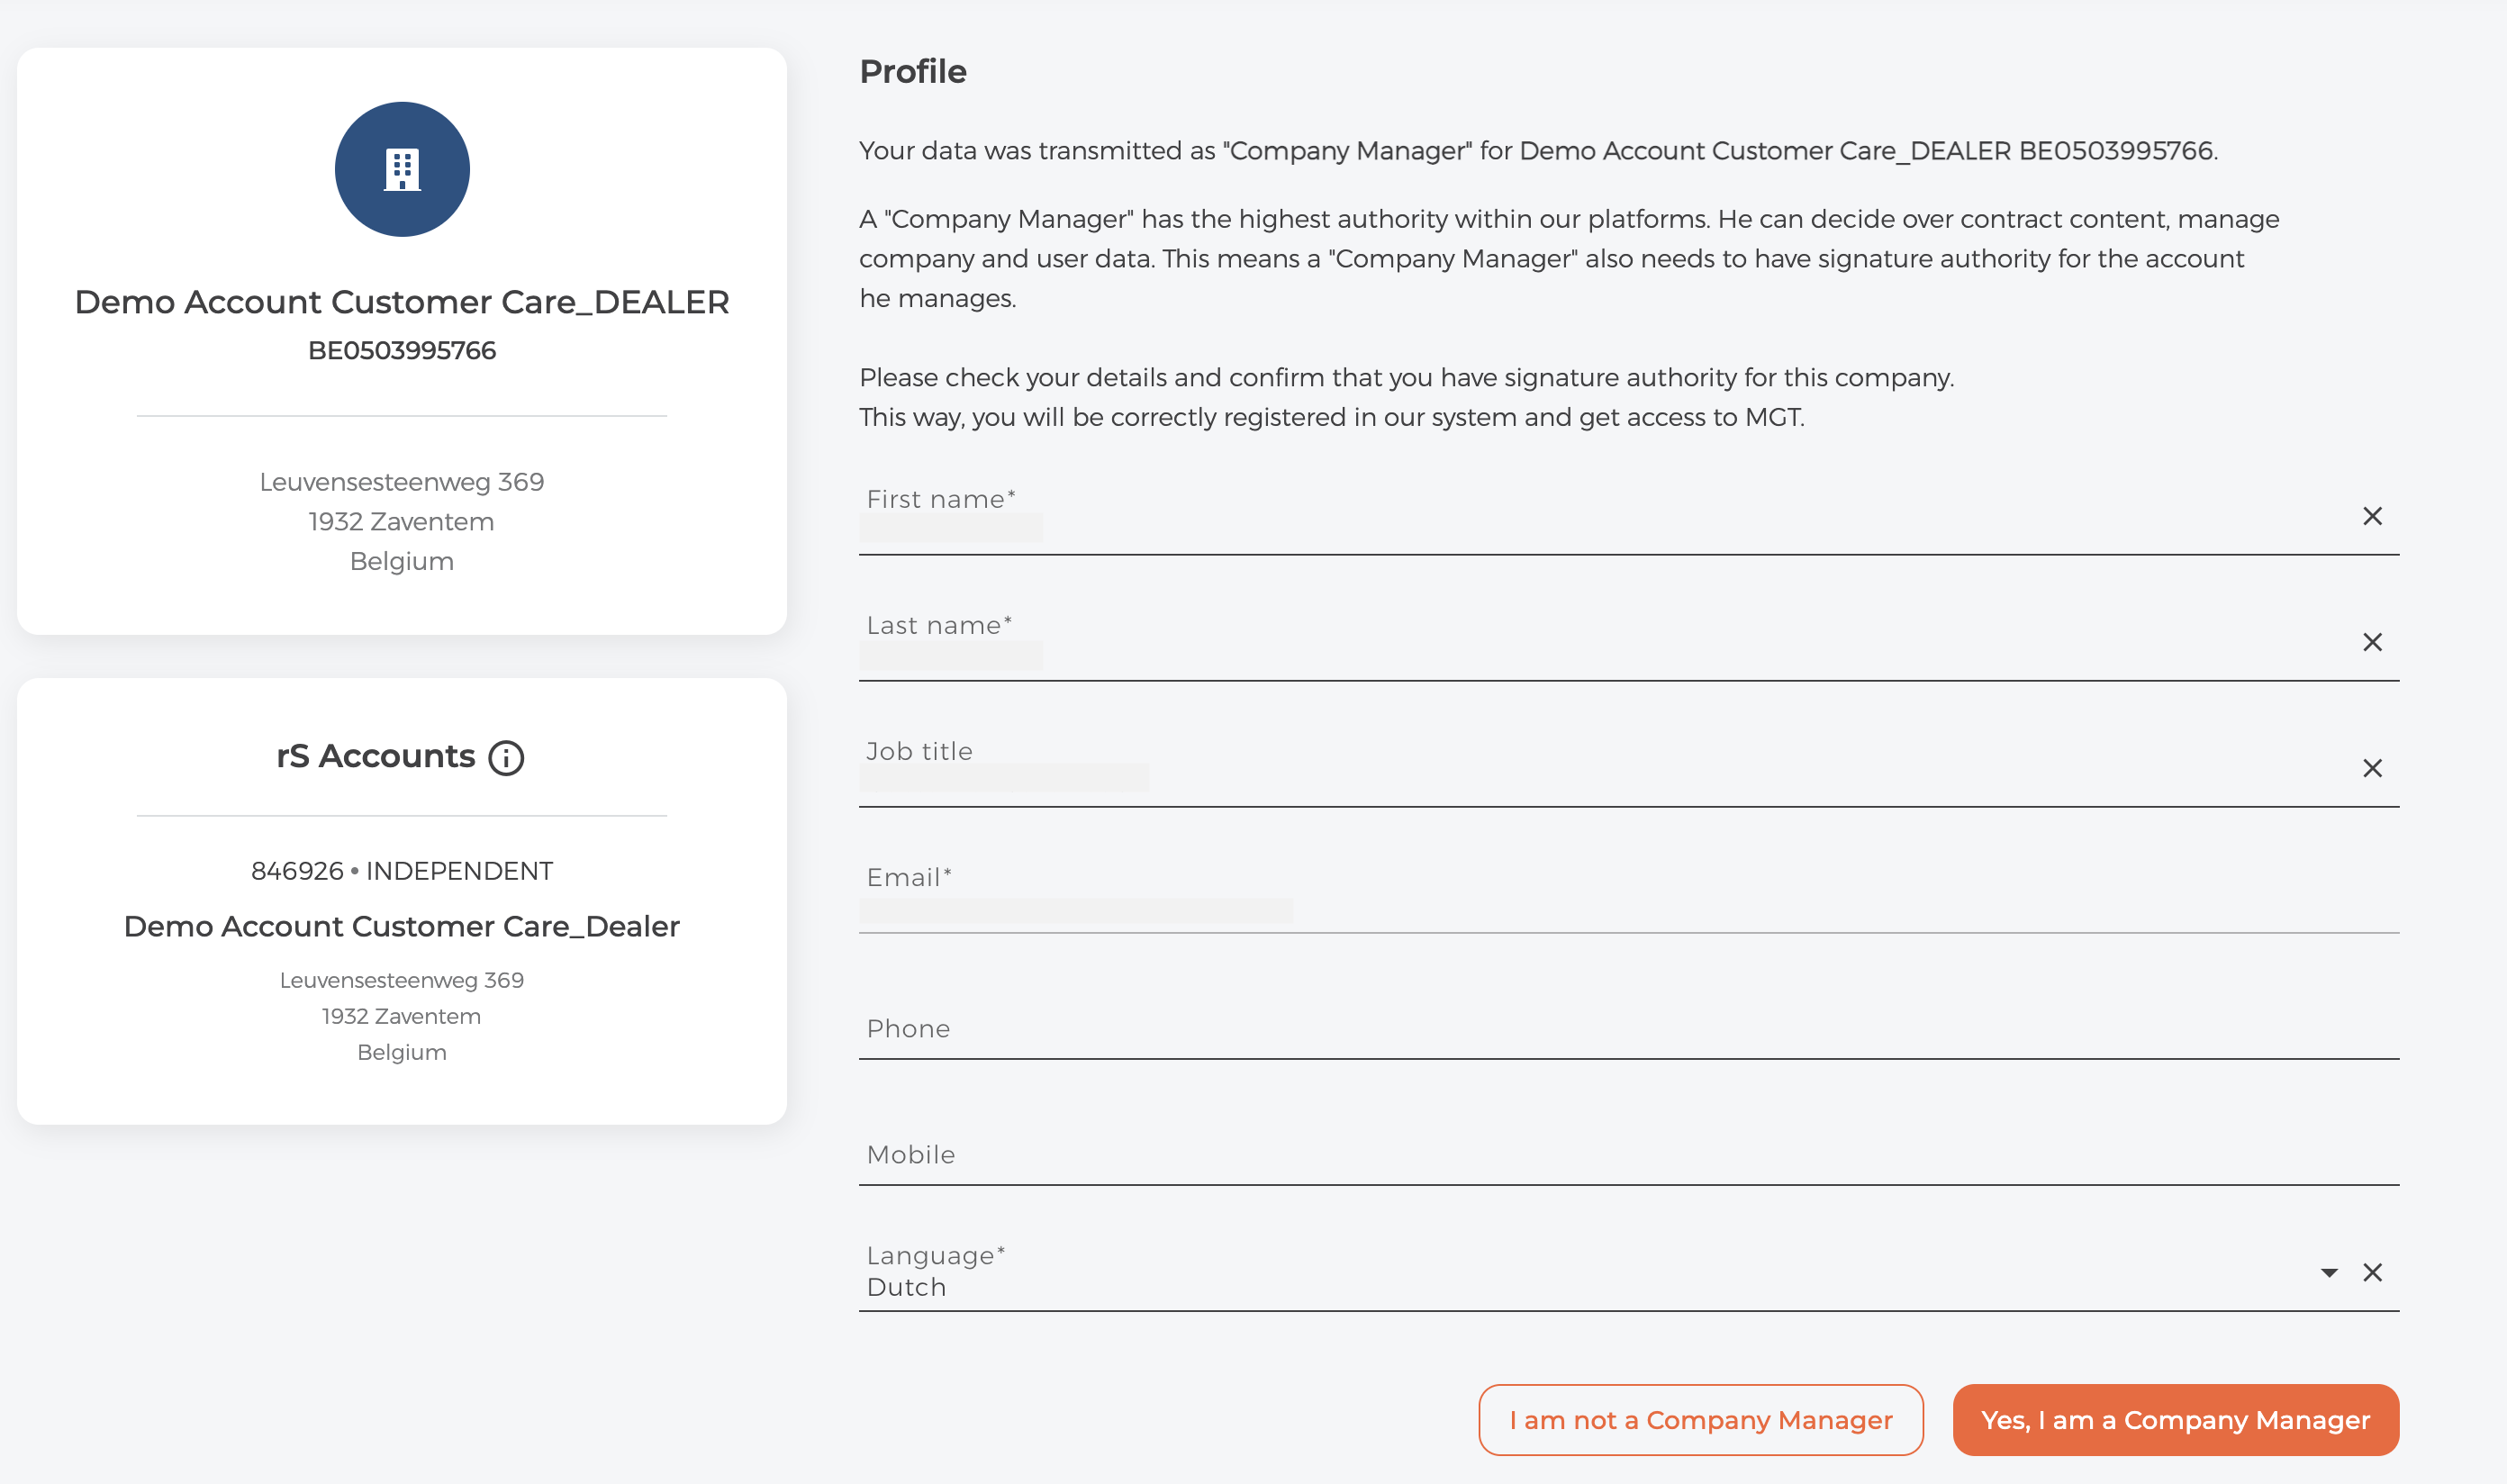Open the rS Accounts info icon
This screenshot has width=2507, height=1484.
point(506,758)
